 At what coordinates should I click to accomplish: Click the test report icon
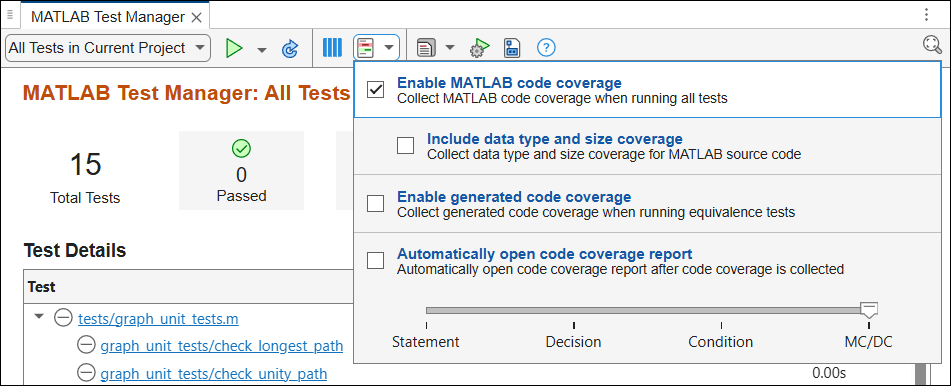(x=426, y=48)
